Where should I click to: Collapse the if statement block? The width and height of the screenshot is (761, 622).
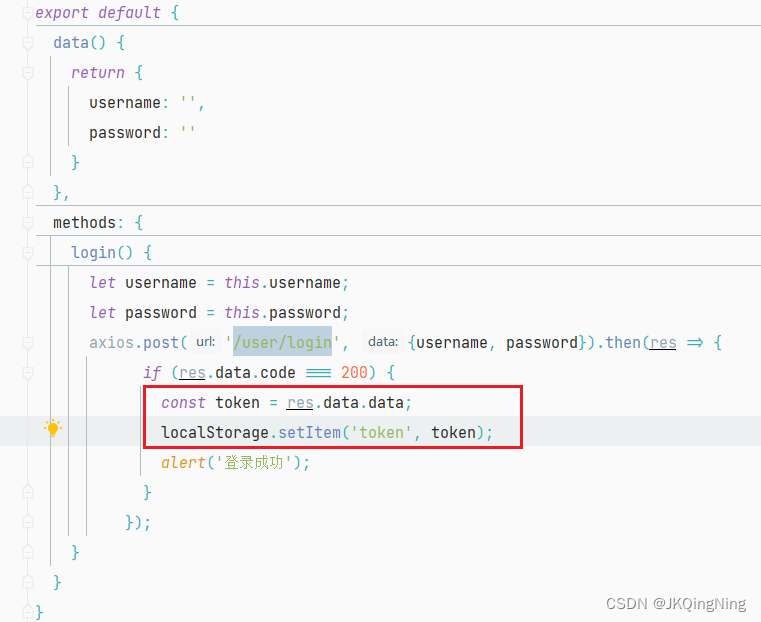(x=27, y=372)
